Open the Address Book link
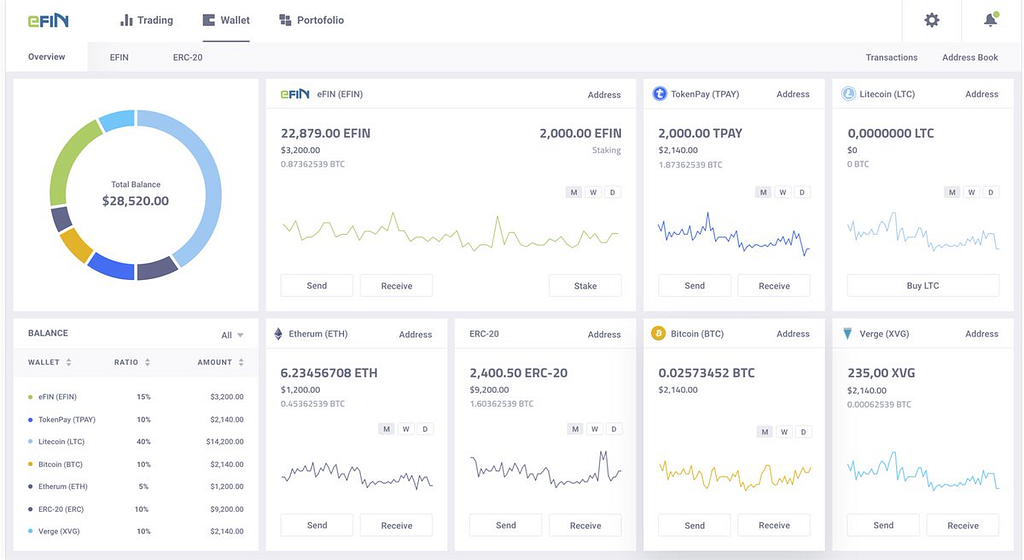This screenshot has width=1024, height=560. pyautogui.click(x=970, y=58)
